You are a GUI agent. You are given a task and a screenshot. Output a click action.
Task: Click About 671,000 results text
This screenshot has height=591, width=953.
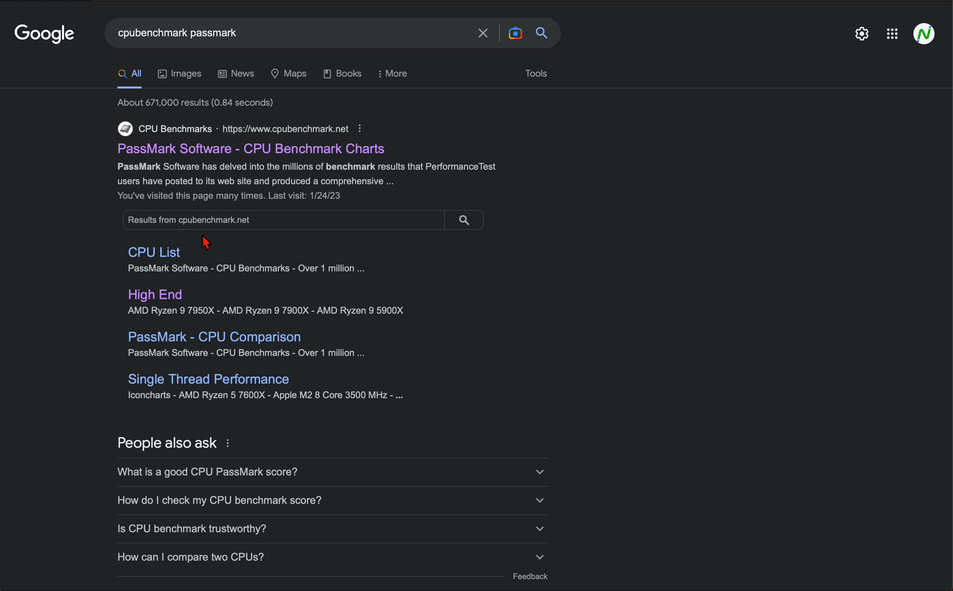pos(195,103)
